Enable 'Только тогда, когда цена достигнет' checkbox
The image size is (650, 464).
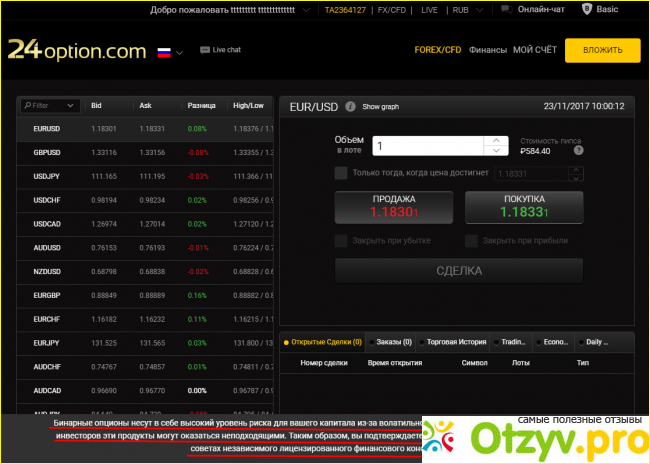click(342, 173)
